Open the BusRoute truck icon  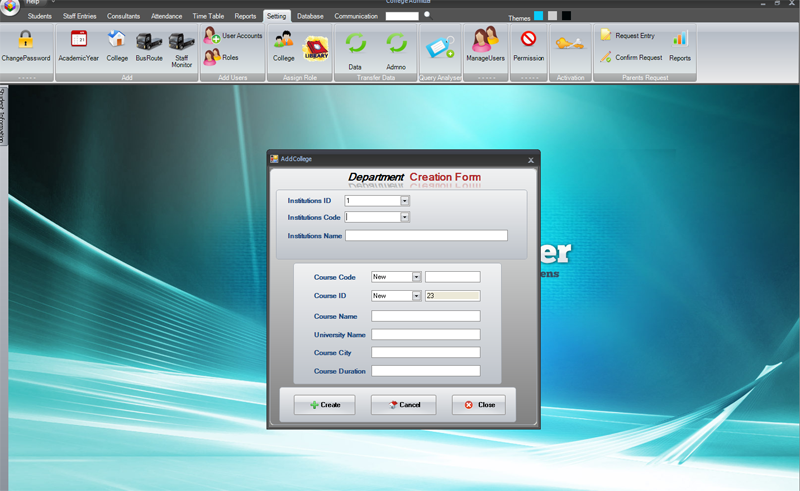148,40
